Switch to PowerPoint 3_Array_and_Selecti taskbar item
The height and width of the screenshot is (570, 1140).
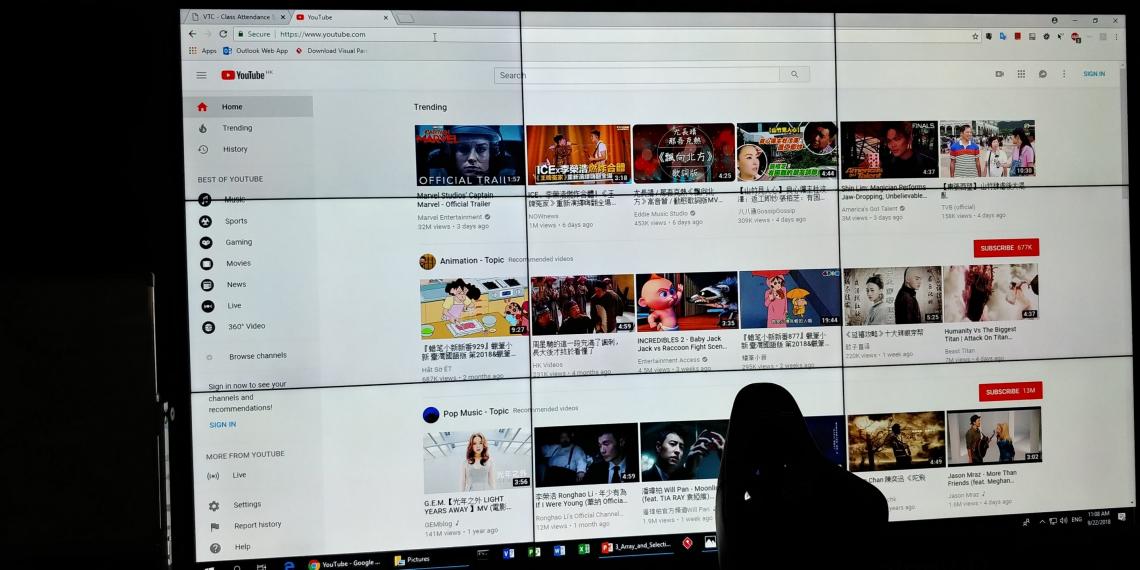coord(638,547)
